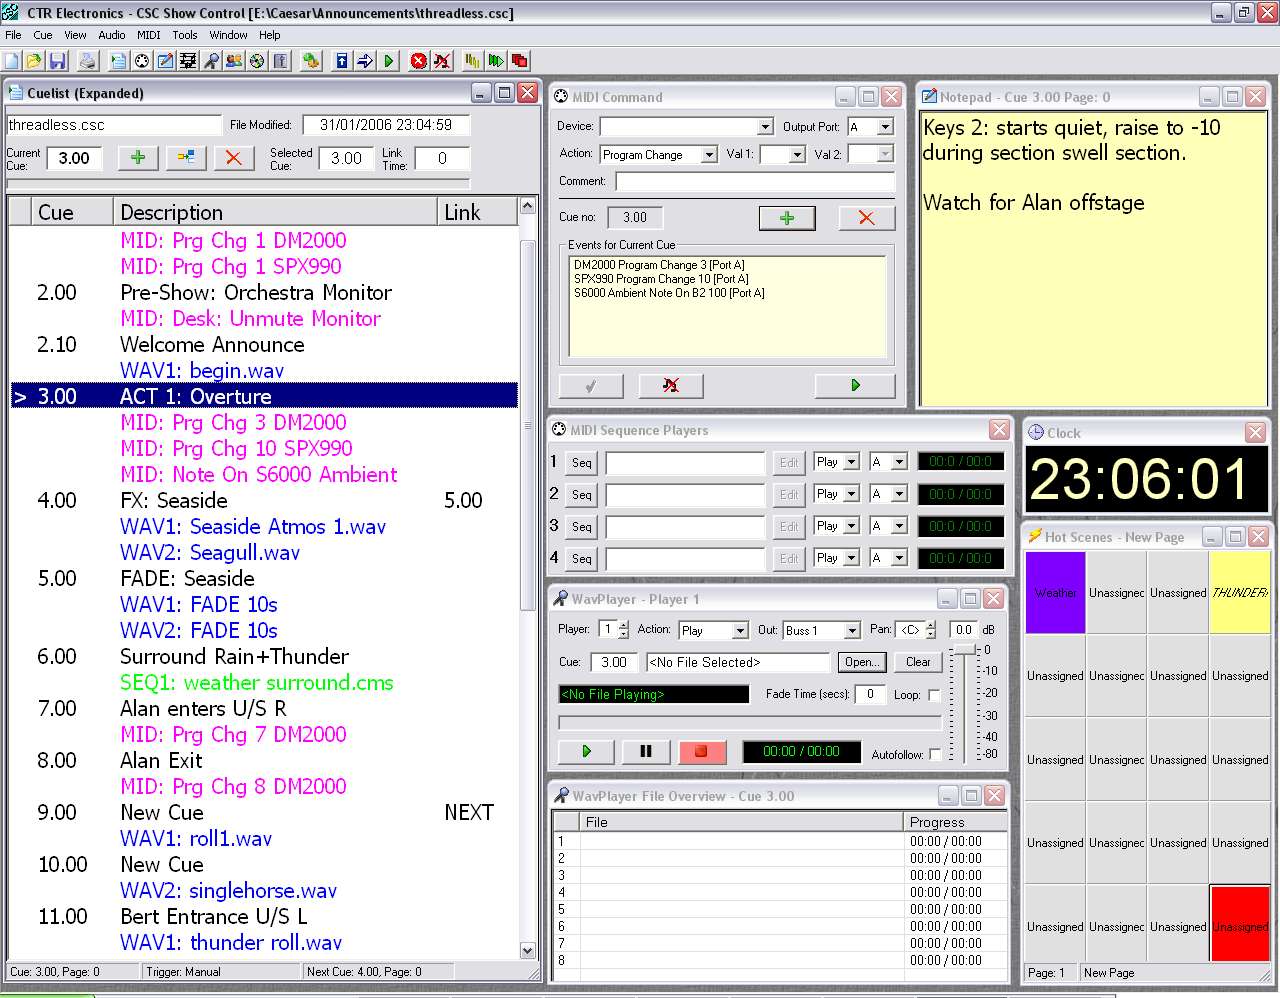This screenshot has height=998, width=1280.
Task: Toggle the Loop checkbox in WavPlayer
Action: (x=934, y=695)
